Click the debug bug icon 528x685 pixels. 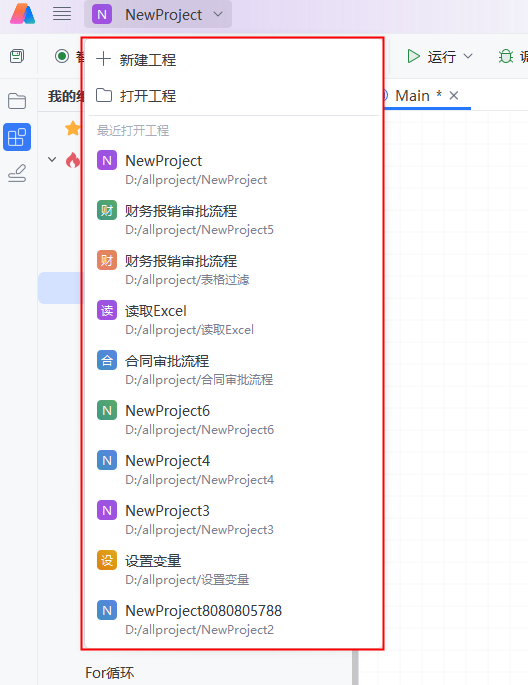coord(506,56)
